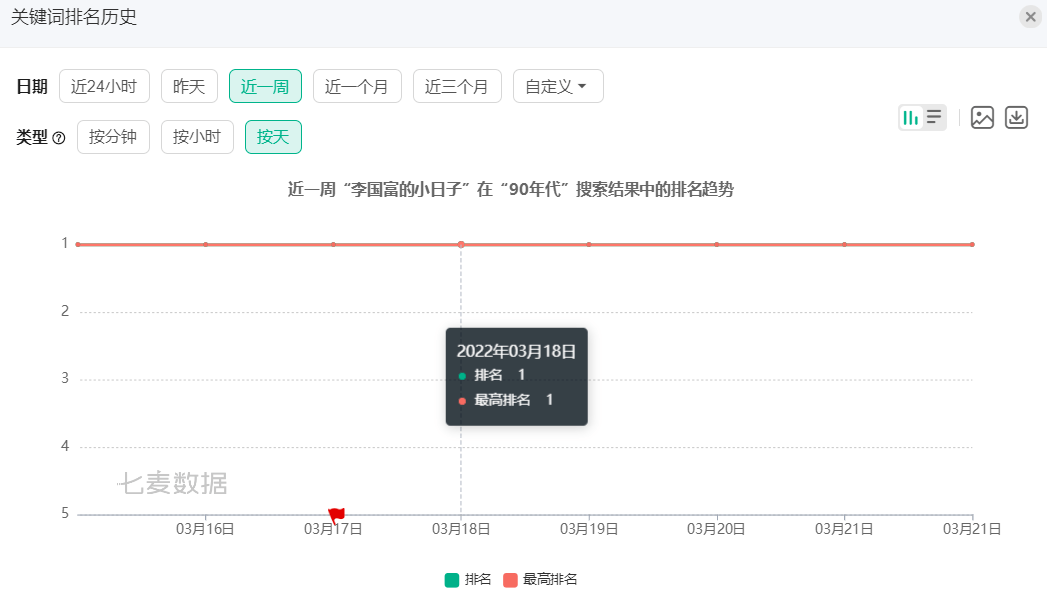Screen dimensions: 1047x614
Task: Switch to list view icon
Action: pos(934,118)
